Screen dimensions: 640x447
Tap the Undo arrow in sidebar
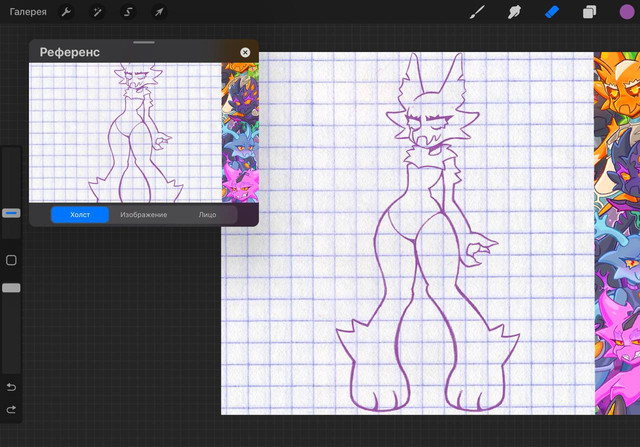[11, 386]
